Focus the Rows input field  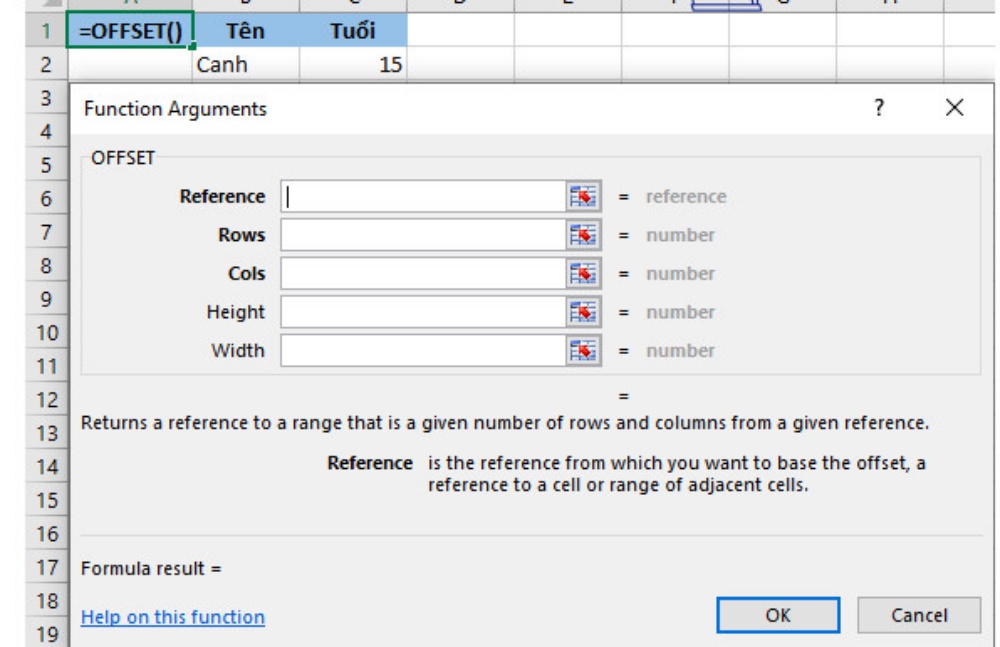click(422, 235)
